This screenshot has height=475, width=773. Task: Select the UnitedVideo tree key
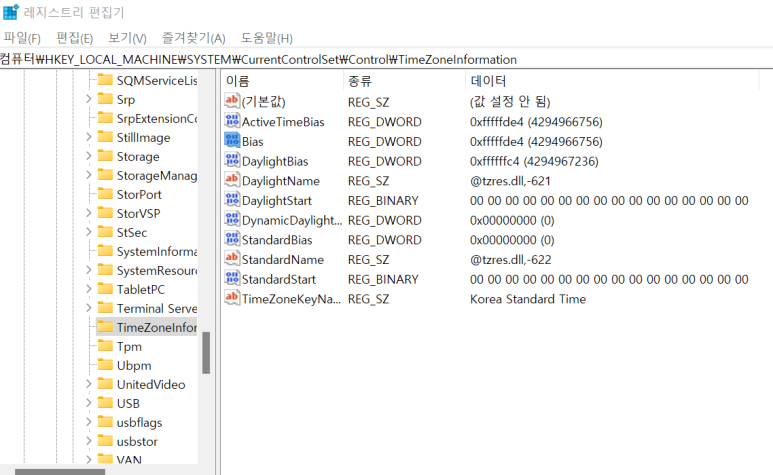[x=151, y=384]
